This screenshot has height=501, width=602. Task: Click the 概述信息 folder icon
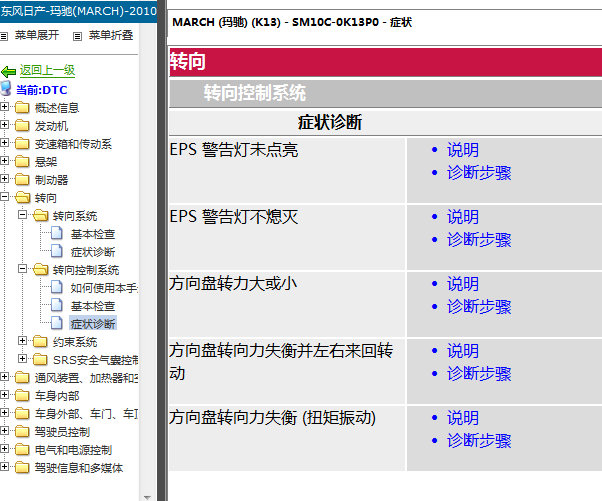click(22, 107)
